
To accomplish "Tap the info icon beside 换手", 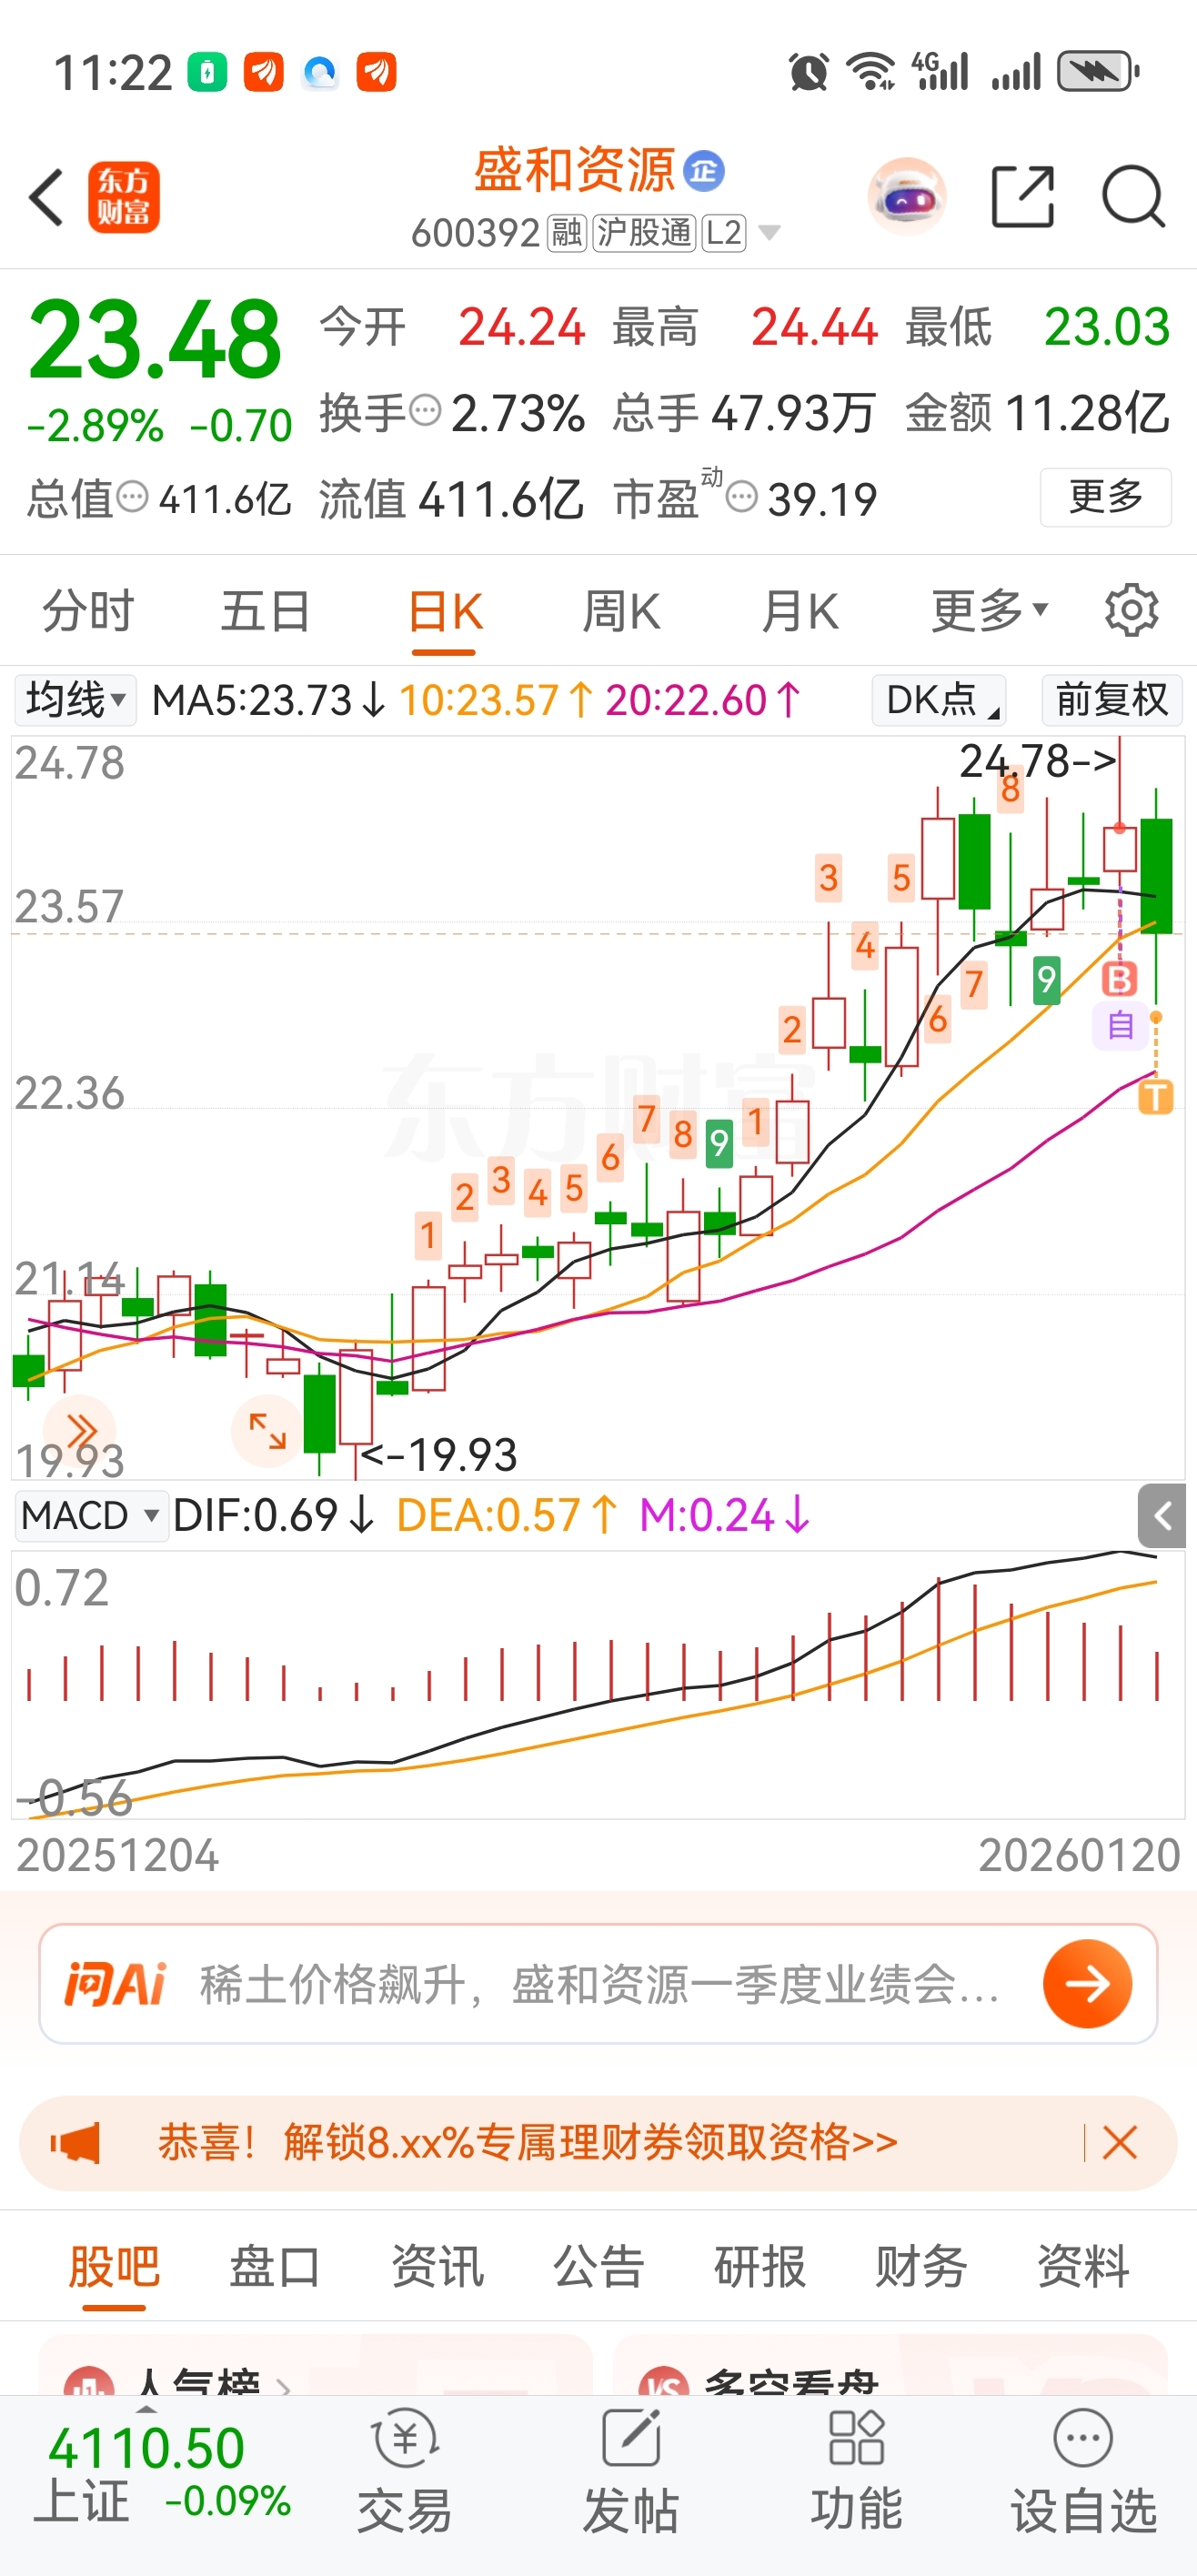I will coord(425,410).
